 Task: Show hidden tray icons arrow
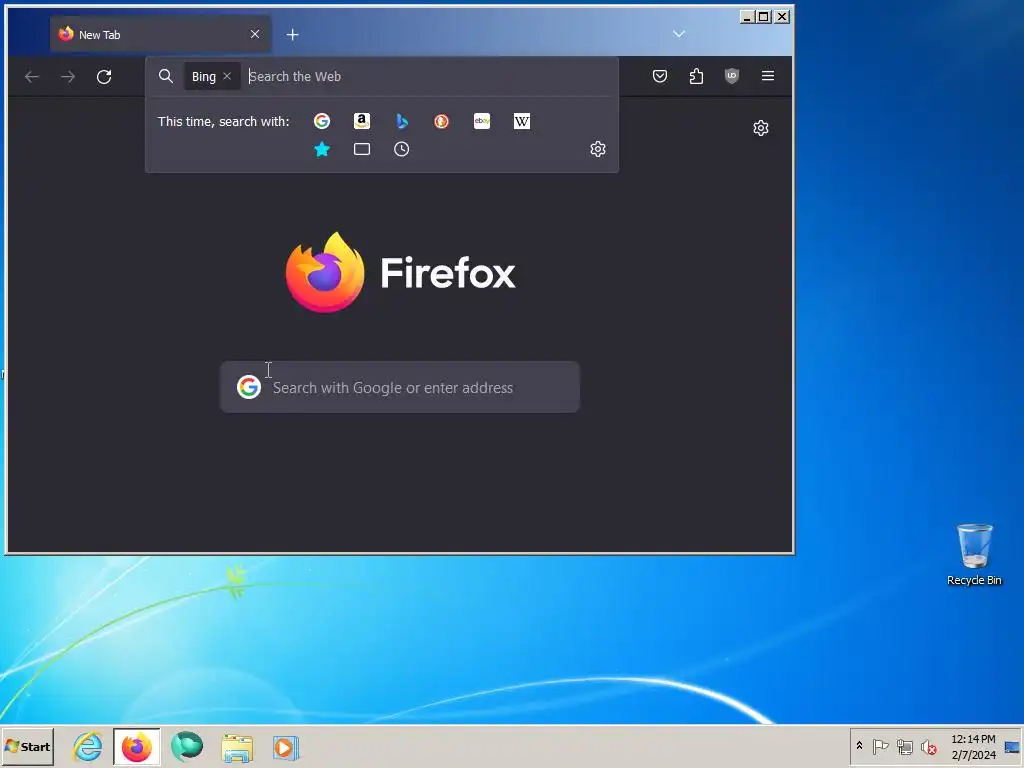859,746
